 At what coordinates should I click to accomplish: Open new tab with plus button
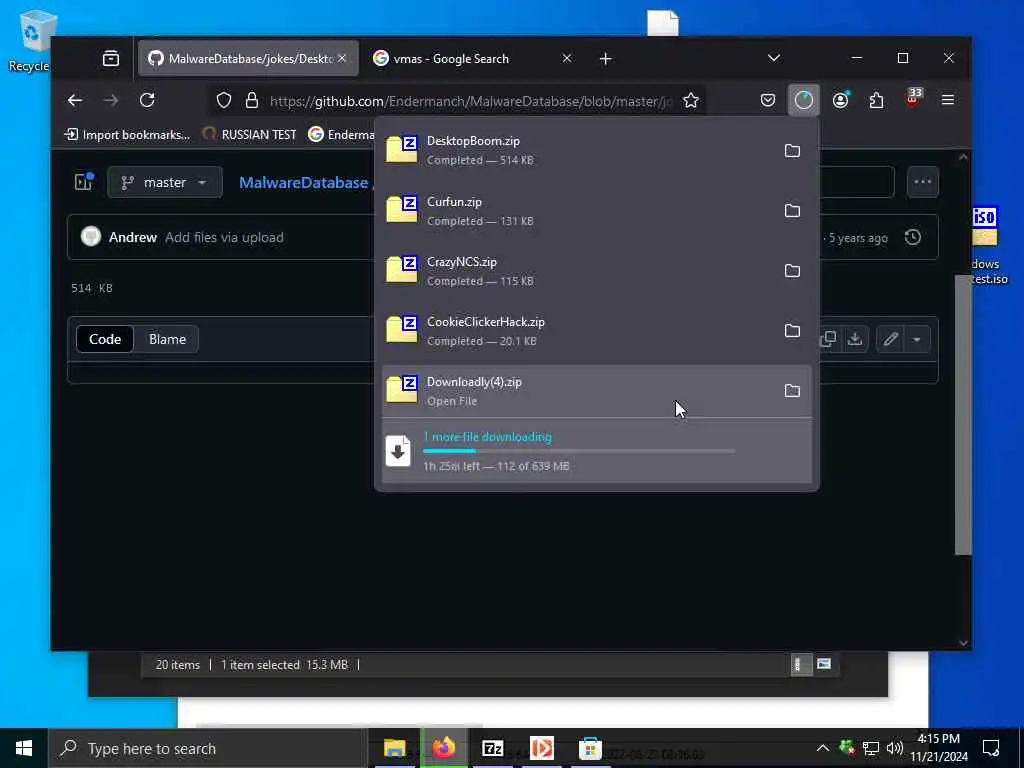(x=606, y=59)
